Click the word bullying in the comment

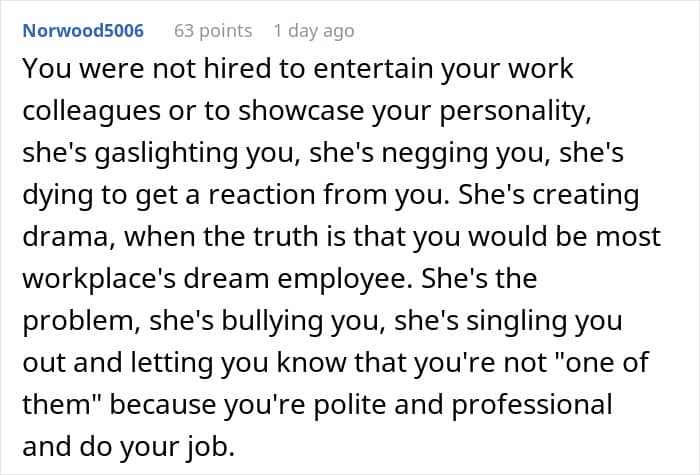[272, 321]
